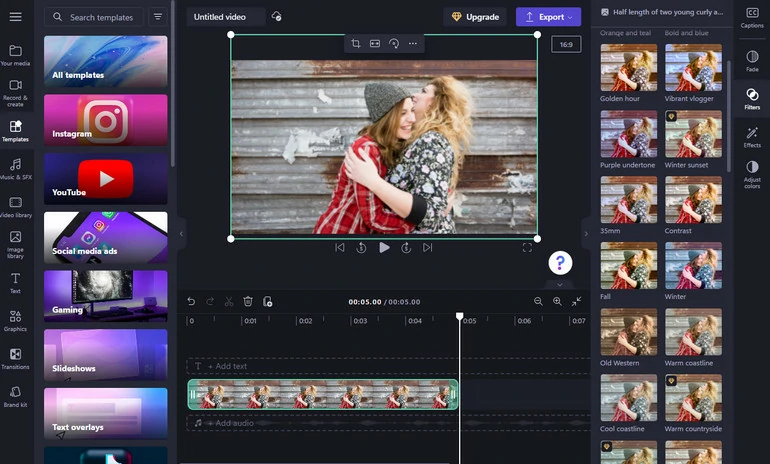Image resolution: width=770 pixels, height=464 pixels.
Task: Skip to the start of video
Action: [340, 248]
